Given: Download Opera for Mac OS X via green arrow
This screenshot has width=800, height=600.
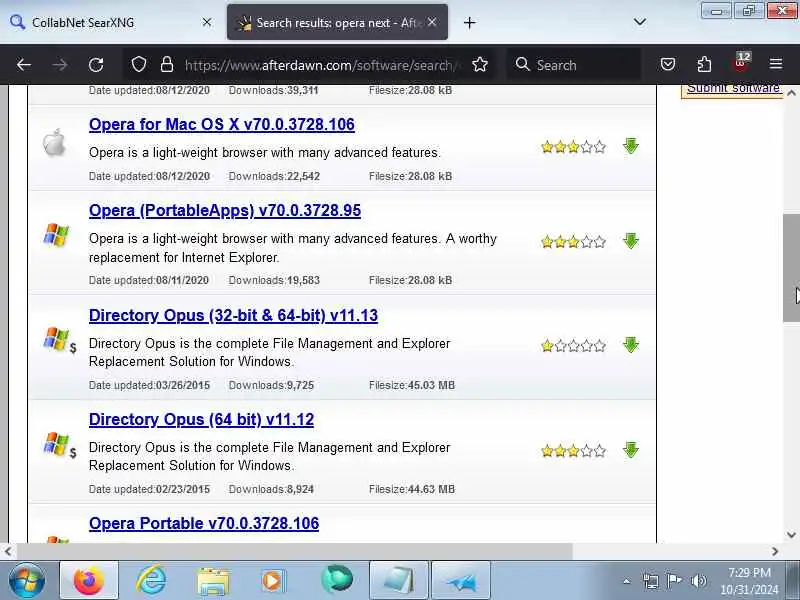Looking at the screenshot, I should [631, 146].
